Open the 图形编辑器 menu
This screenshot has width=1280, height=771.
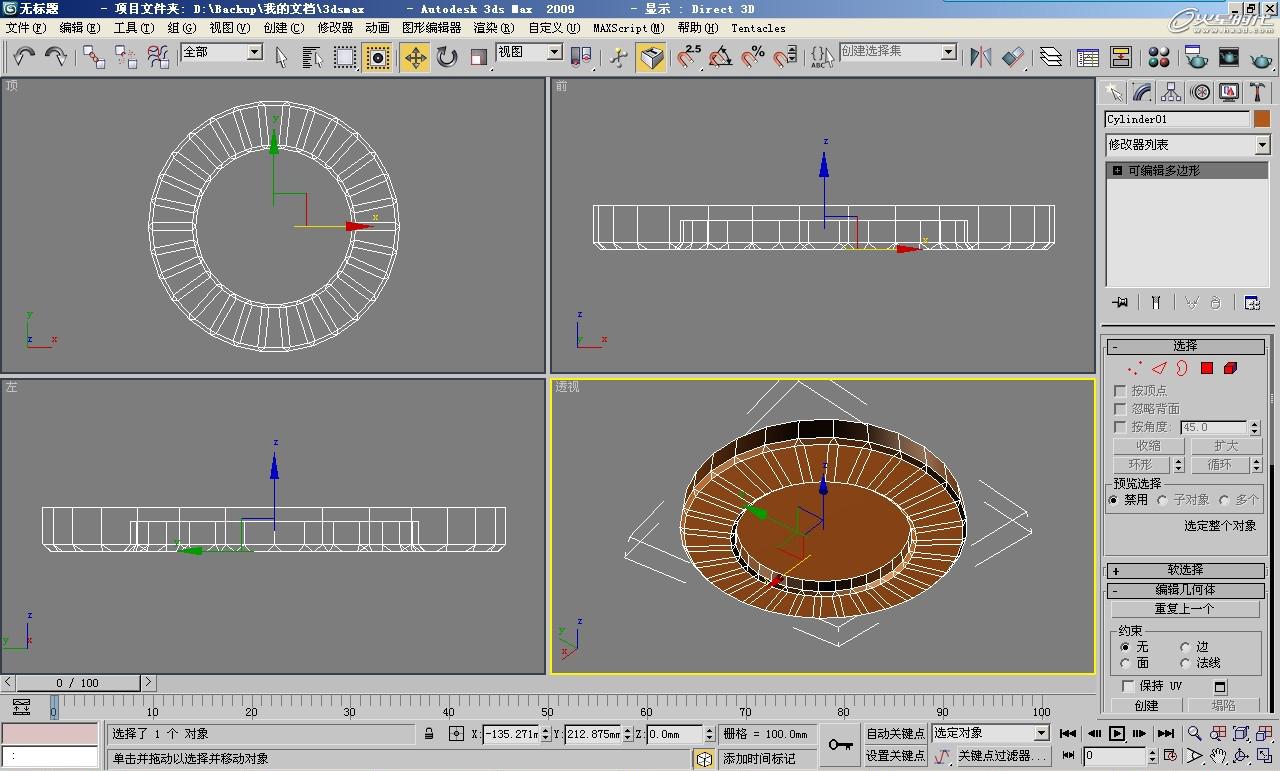pos(432,28)
